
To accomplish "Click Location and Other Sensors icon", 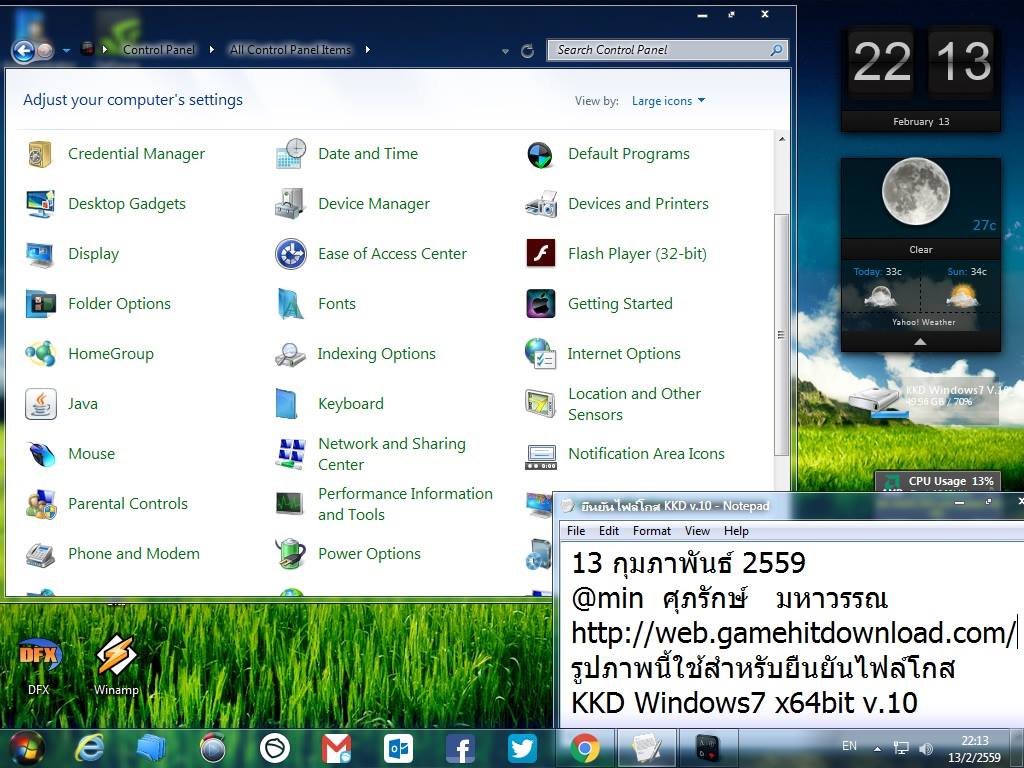I will pos(540,403).
